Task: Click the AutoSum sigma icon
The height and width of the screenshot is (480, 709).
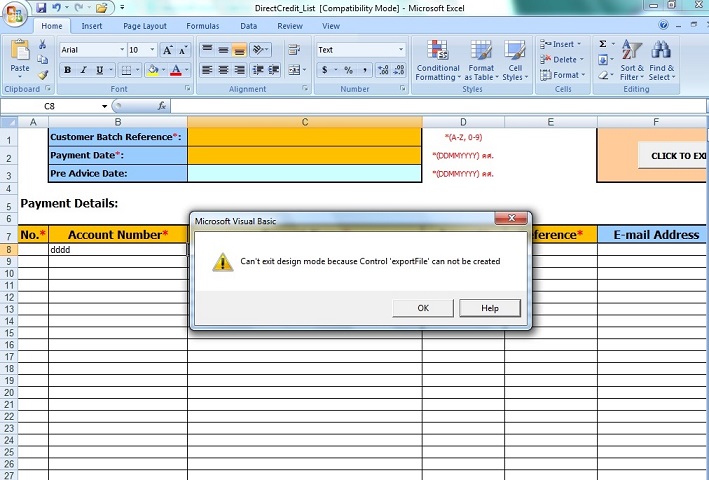Action: pyautogui.click(x=603, y=44)
